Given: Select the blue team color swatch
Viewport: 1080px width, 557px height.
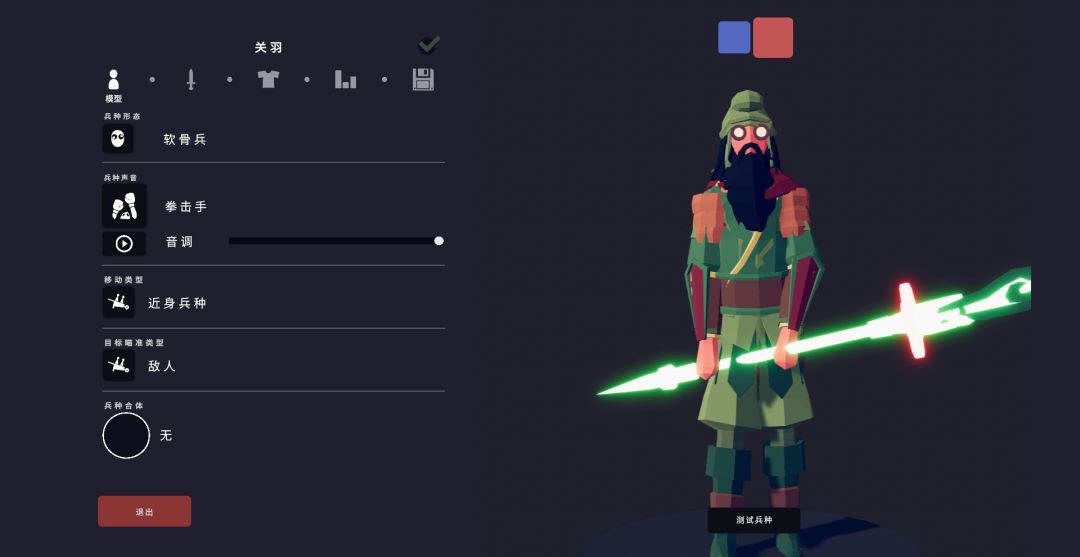Looking at the screenshot, I should 734,37.
